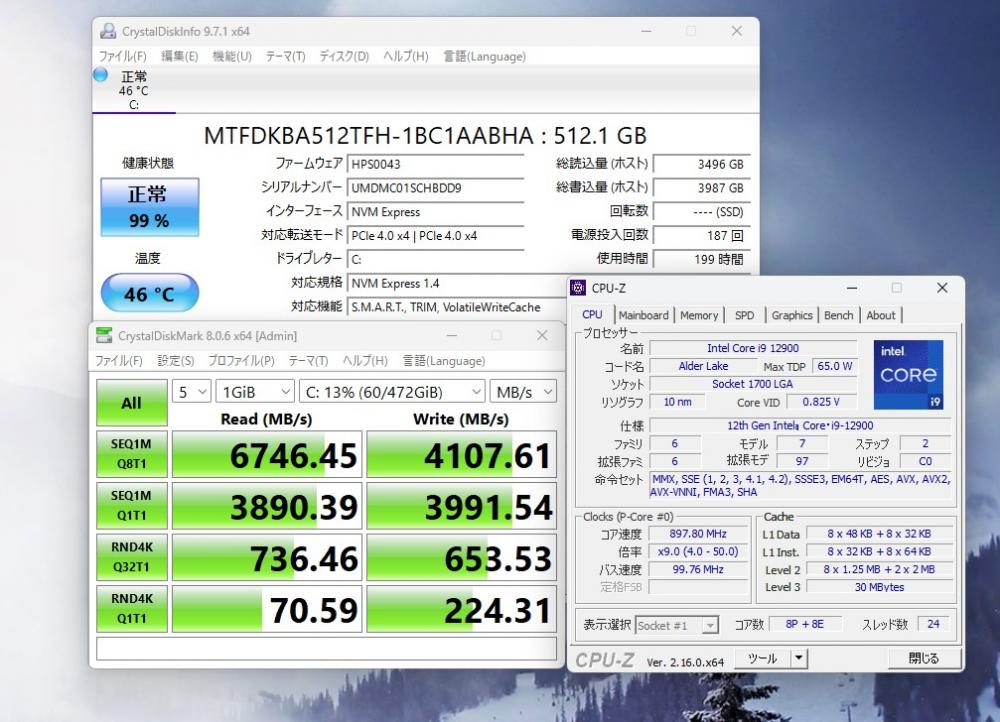The image size is (1000, 722).
Task: Click the power-on hours value 199 時間
Action: click(x=702, y=260)
